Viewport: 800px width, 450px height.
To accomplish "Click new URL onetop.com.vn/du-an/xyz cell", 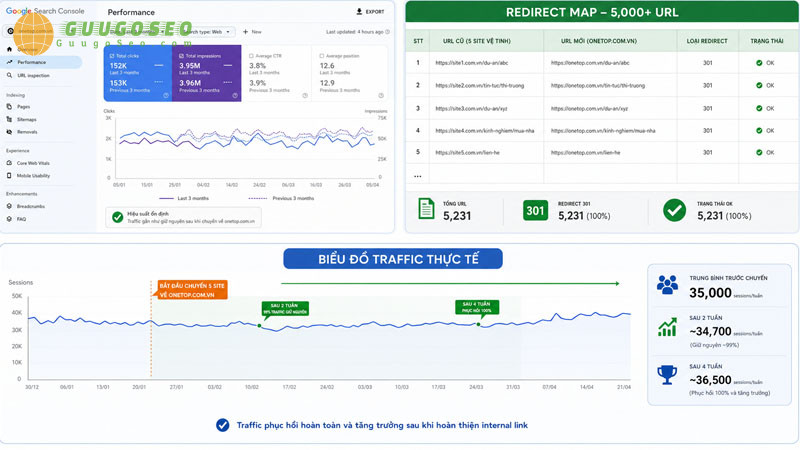I will point(589,109).
